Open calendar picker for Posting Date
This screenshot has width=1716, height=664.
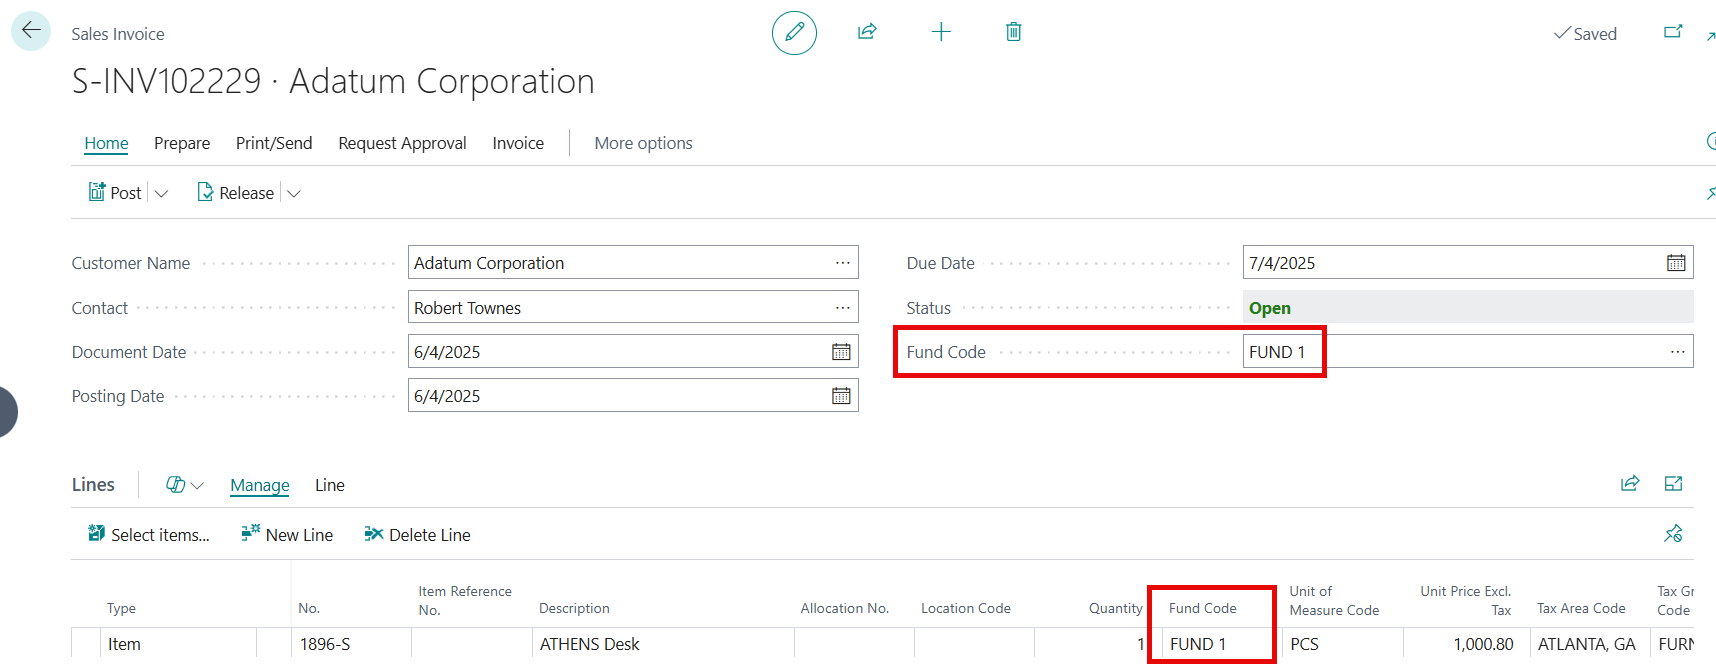click(841, 396)
